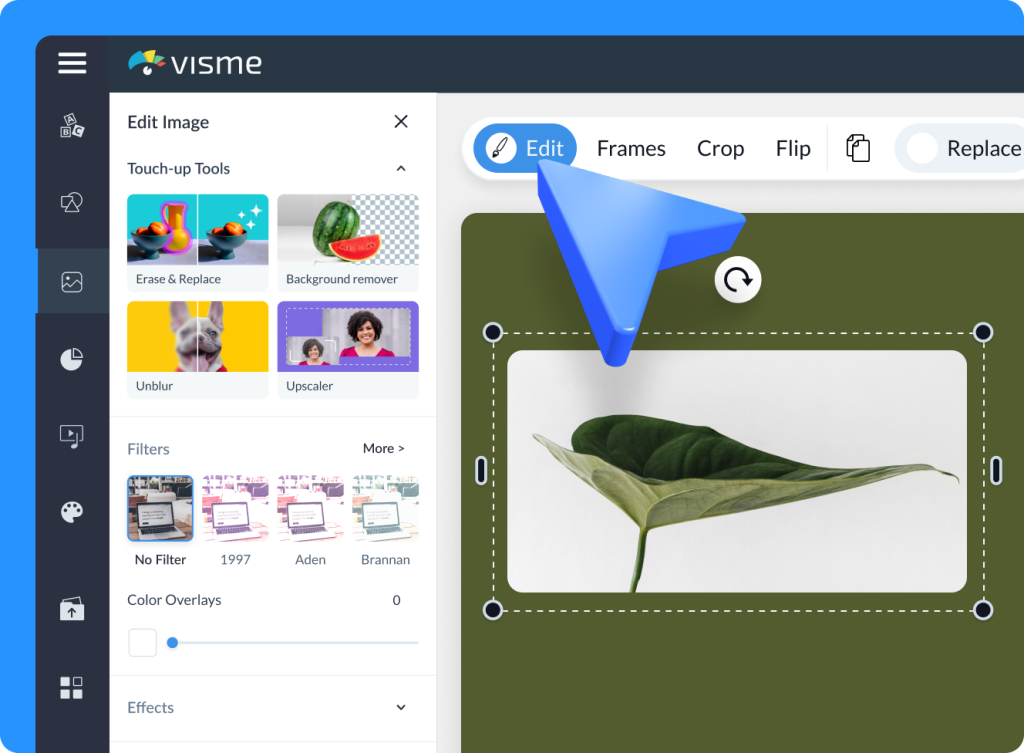Open the Media sidebar panel
Viewport: 1024px width, 753px height.
tap(71, 435)
